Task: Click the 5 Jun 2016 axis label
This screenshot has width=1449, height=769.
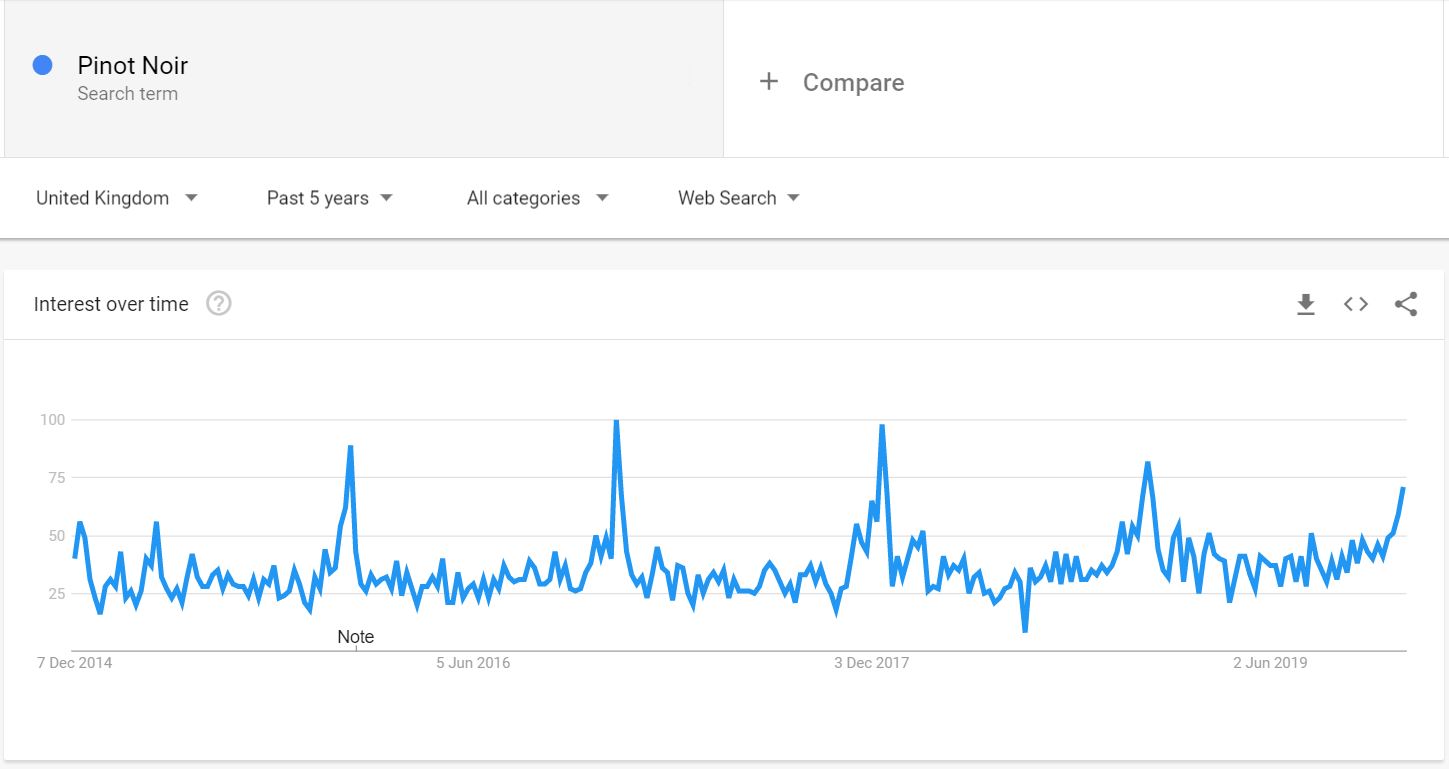Action: [473, 662]
